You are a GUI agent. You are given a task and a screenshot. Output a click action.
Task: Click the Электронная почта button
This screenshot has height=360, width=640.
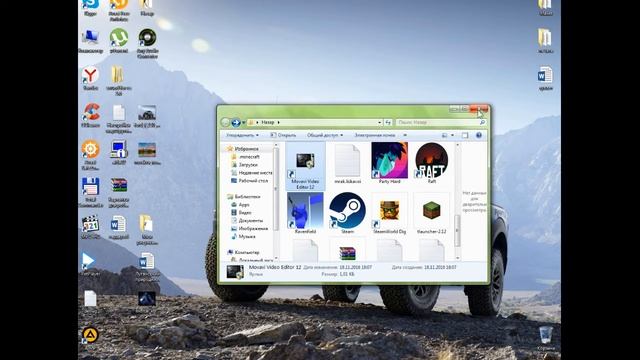[x=374, y=135]
